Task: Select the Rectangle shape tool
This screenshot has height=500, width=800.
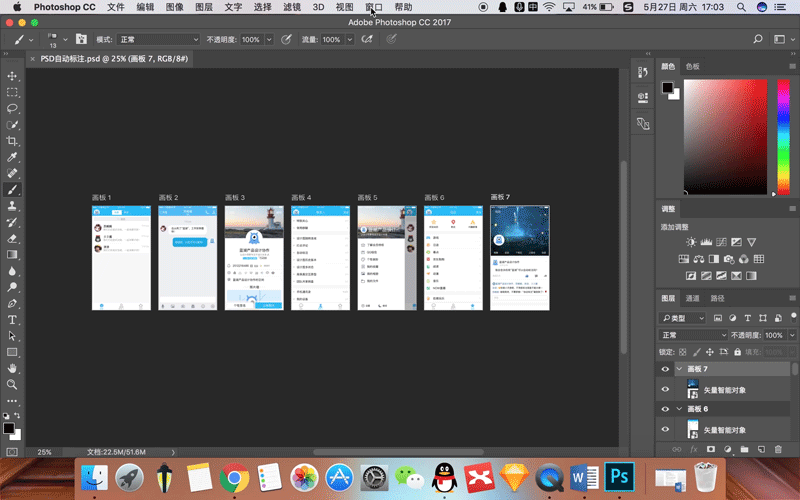Action: pyautogui.click(x=12, y=352)
